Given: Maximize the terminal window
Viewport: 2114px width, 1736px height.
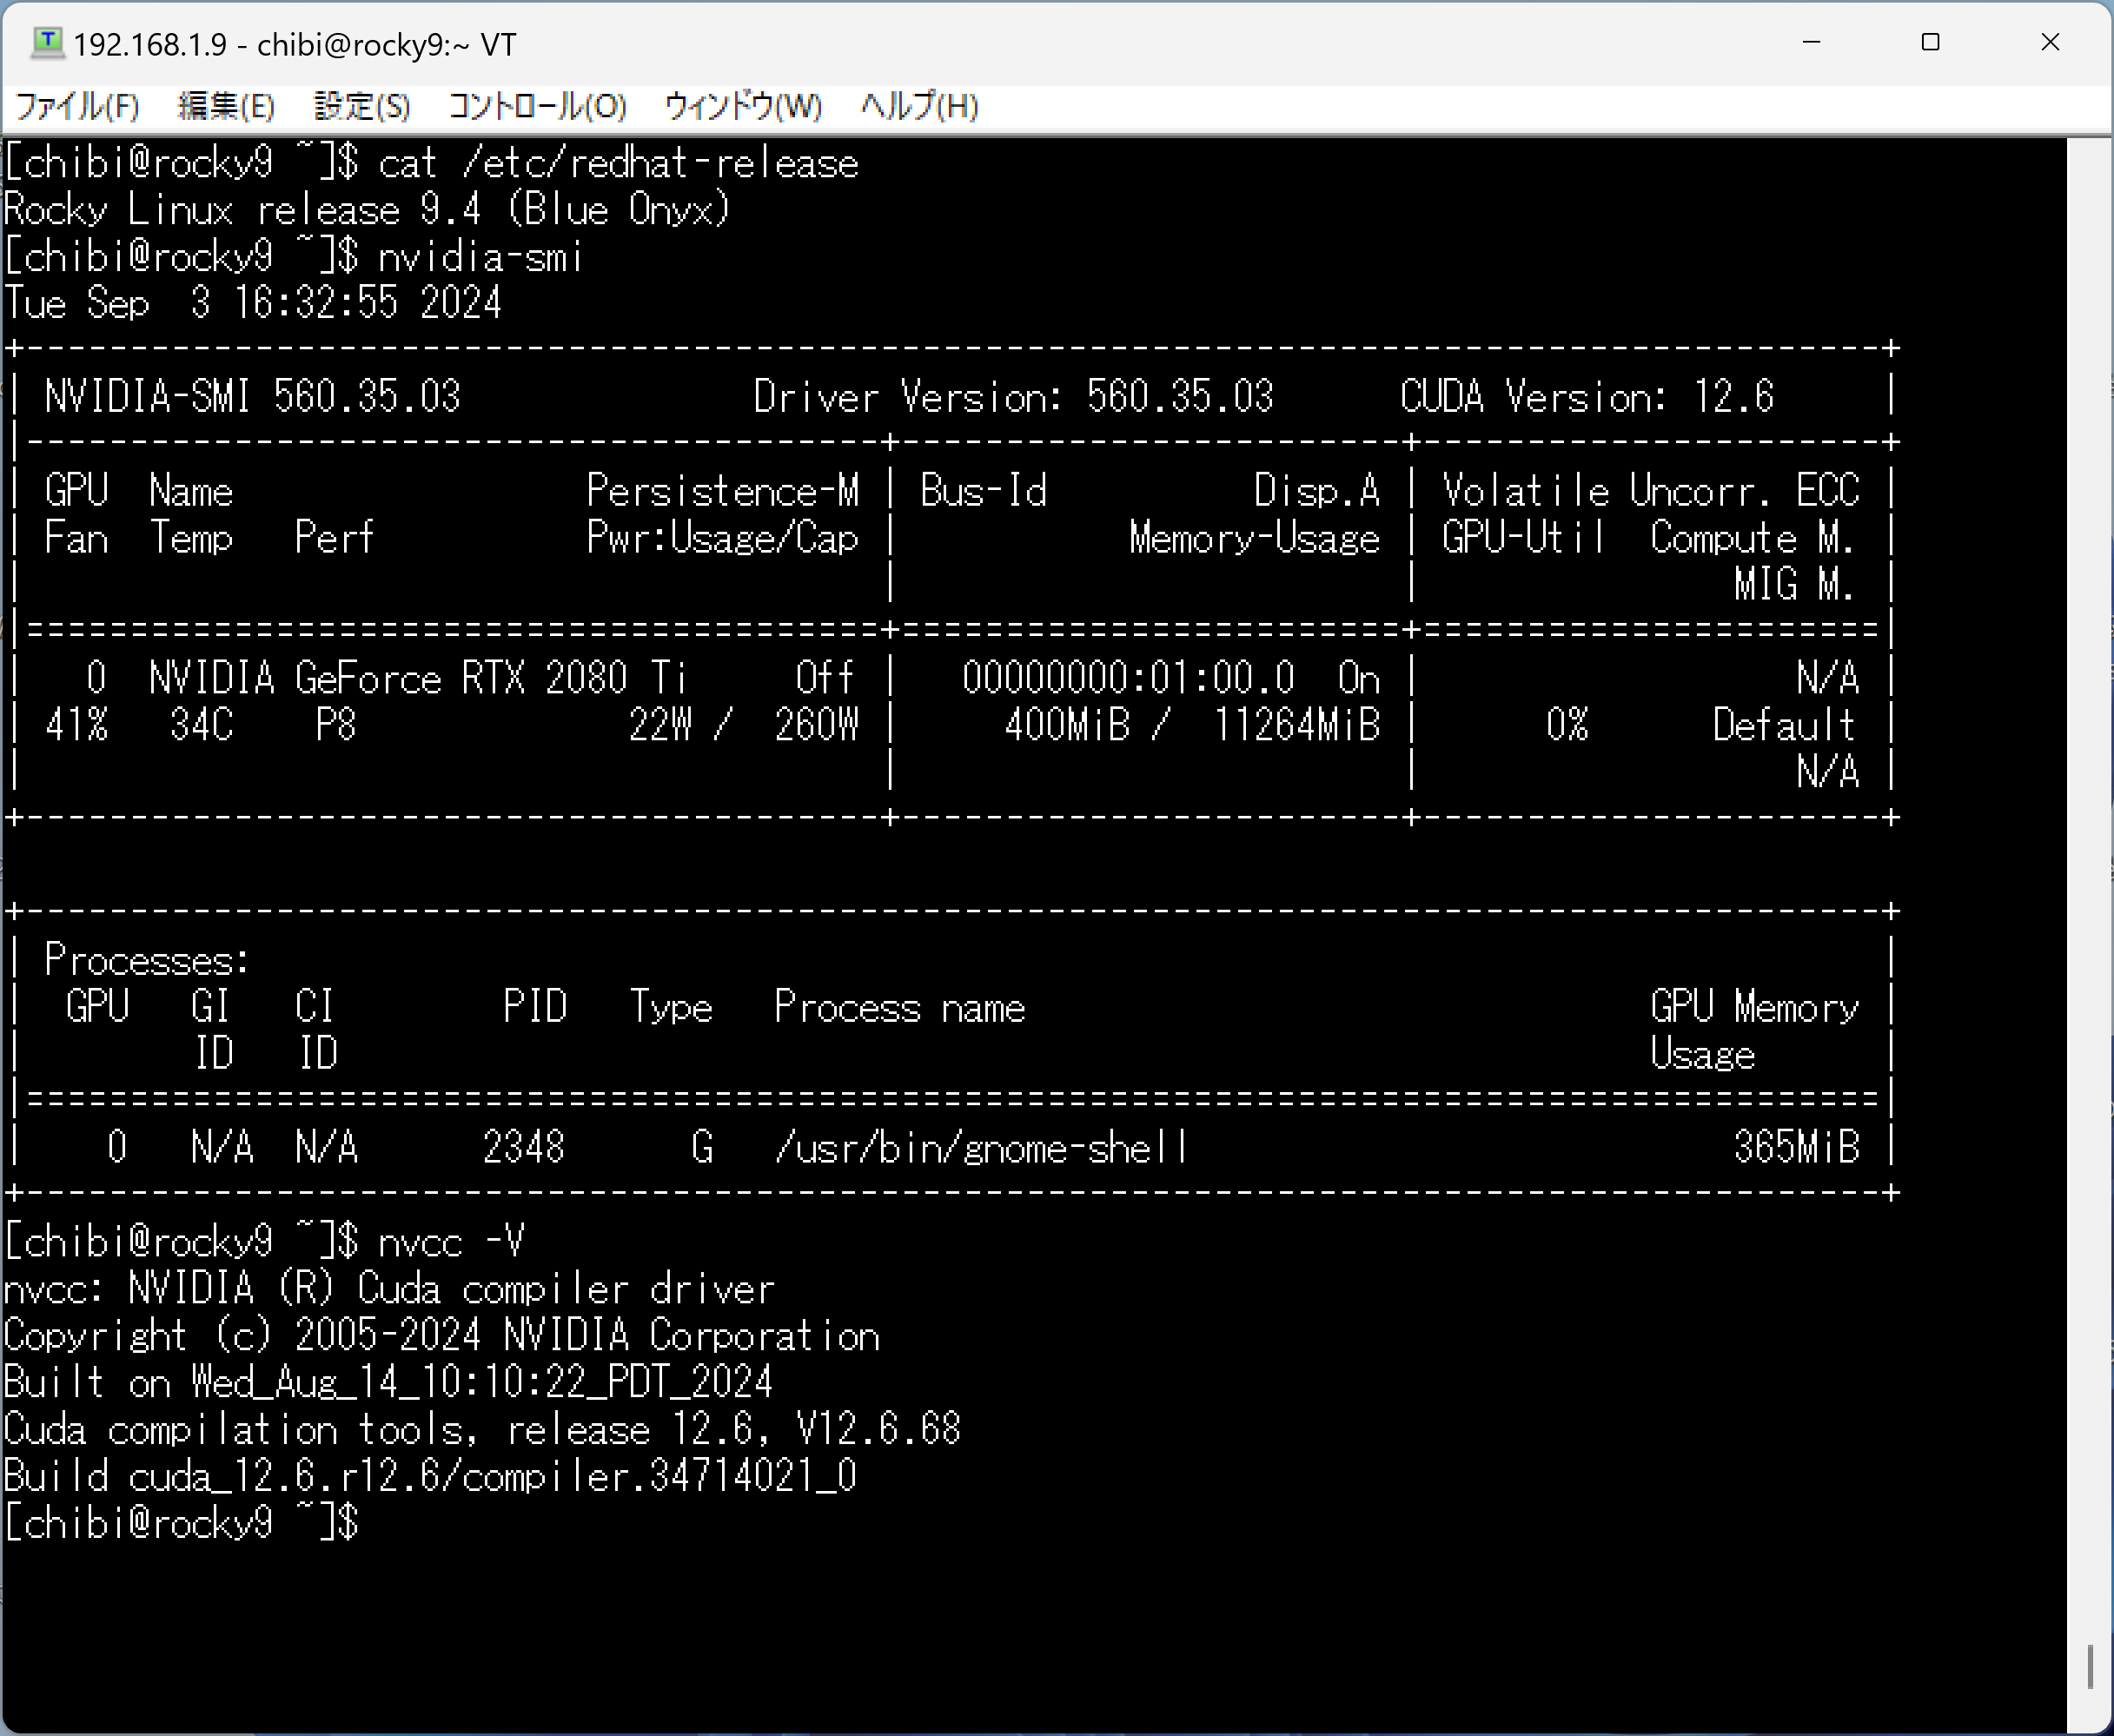Looking at the screenshot, I should [1930, 43].
